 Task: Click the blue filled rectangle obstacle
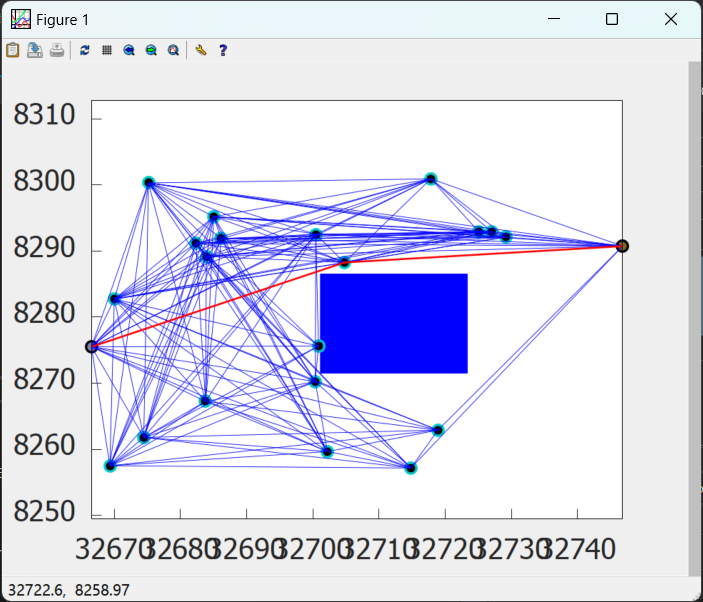[394, 323]
